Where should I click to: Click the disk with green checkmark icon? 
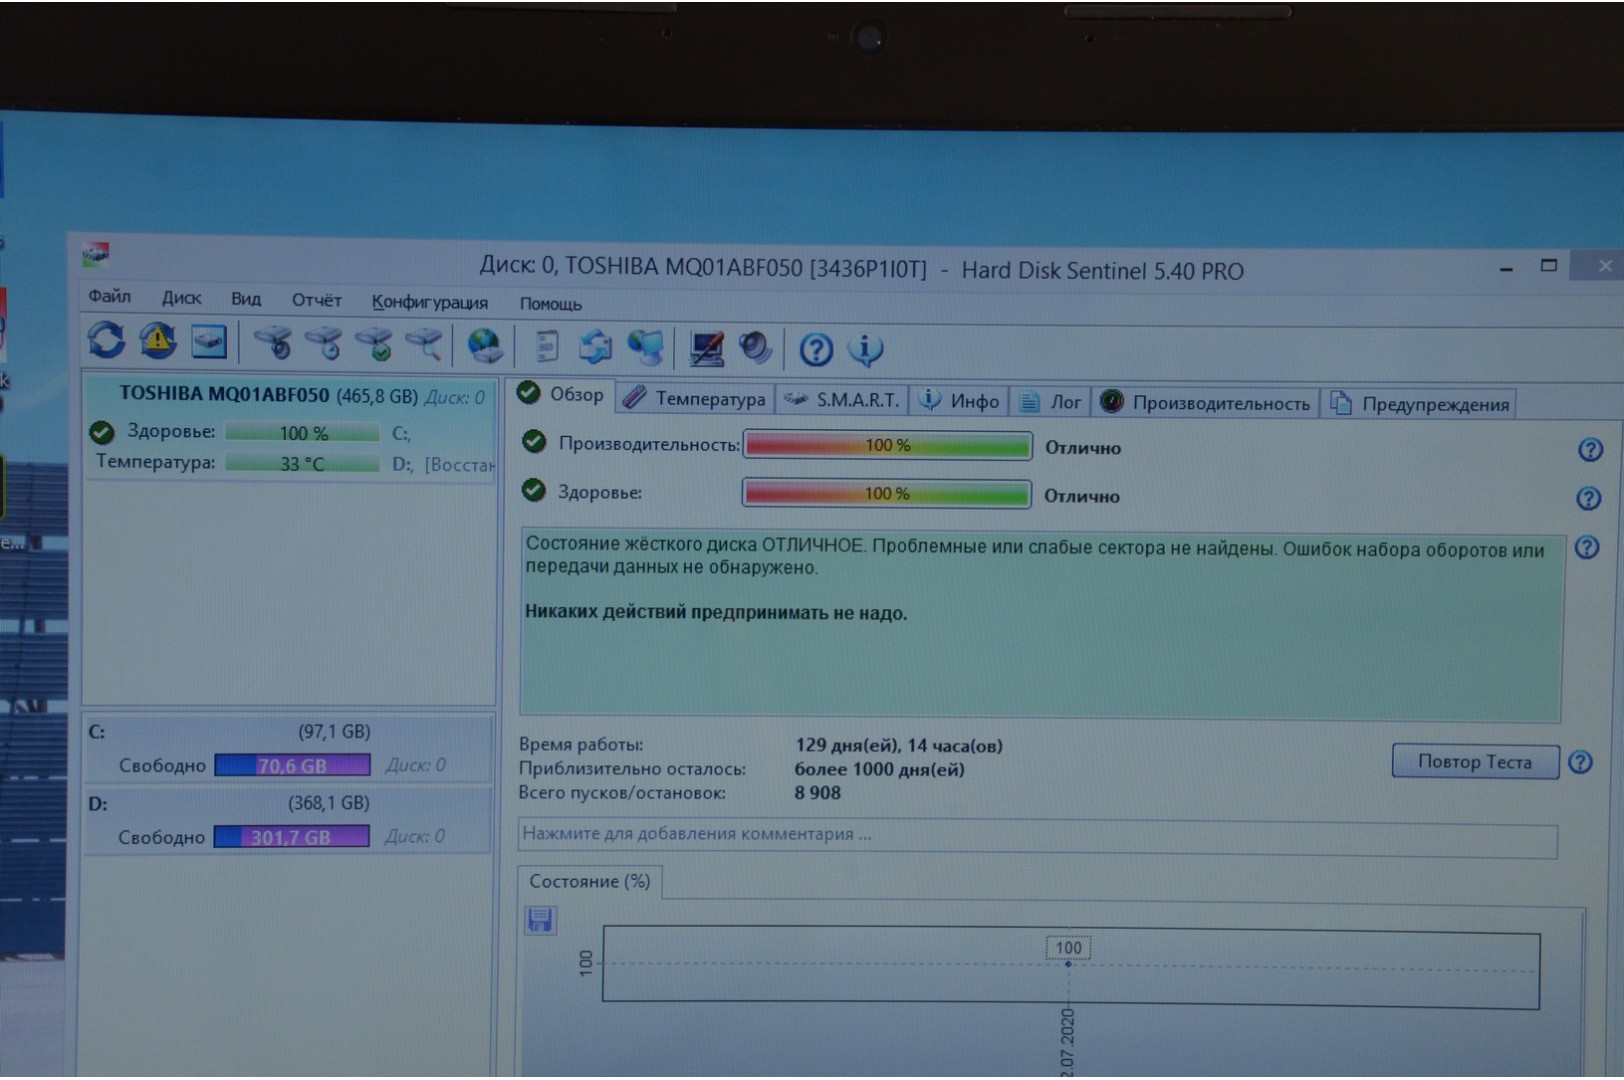[374, 345]
